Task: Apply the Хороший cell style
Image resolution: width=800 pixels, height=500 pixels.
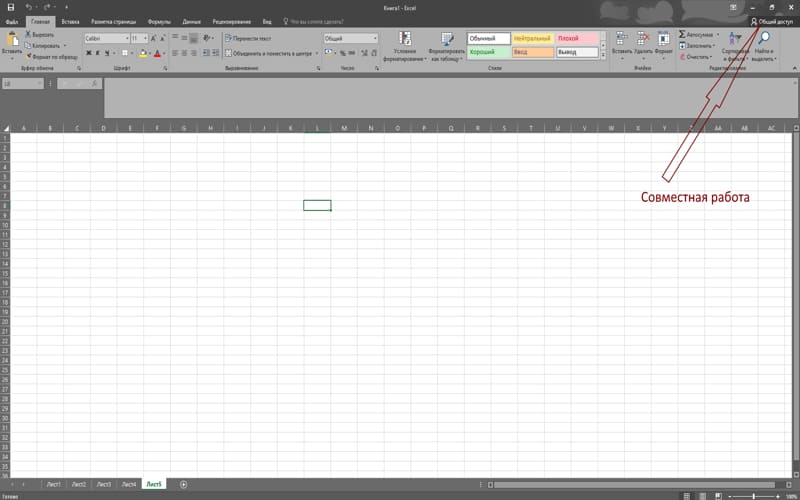Action: click(488, 52)
